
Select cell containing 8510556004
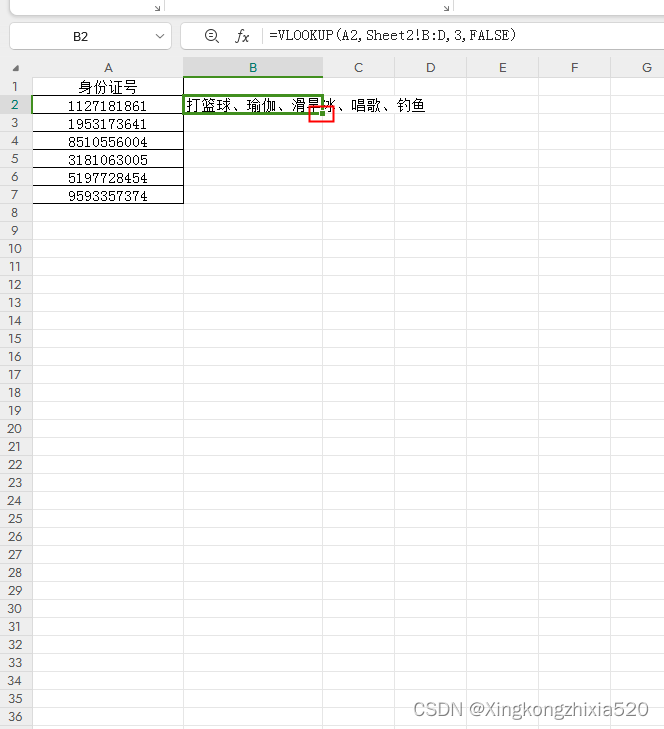coord(108,141)
